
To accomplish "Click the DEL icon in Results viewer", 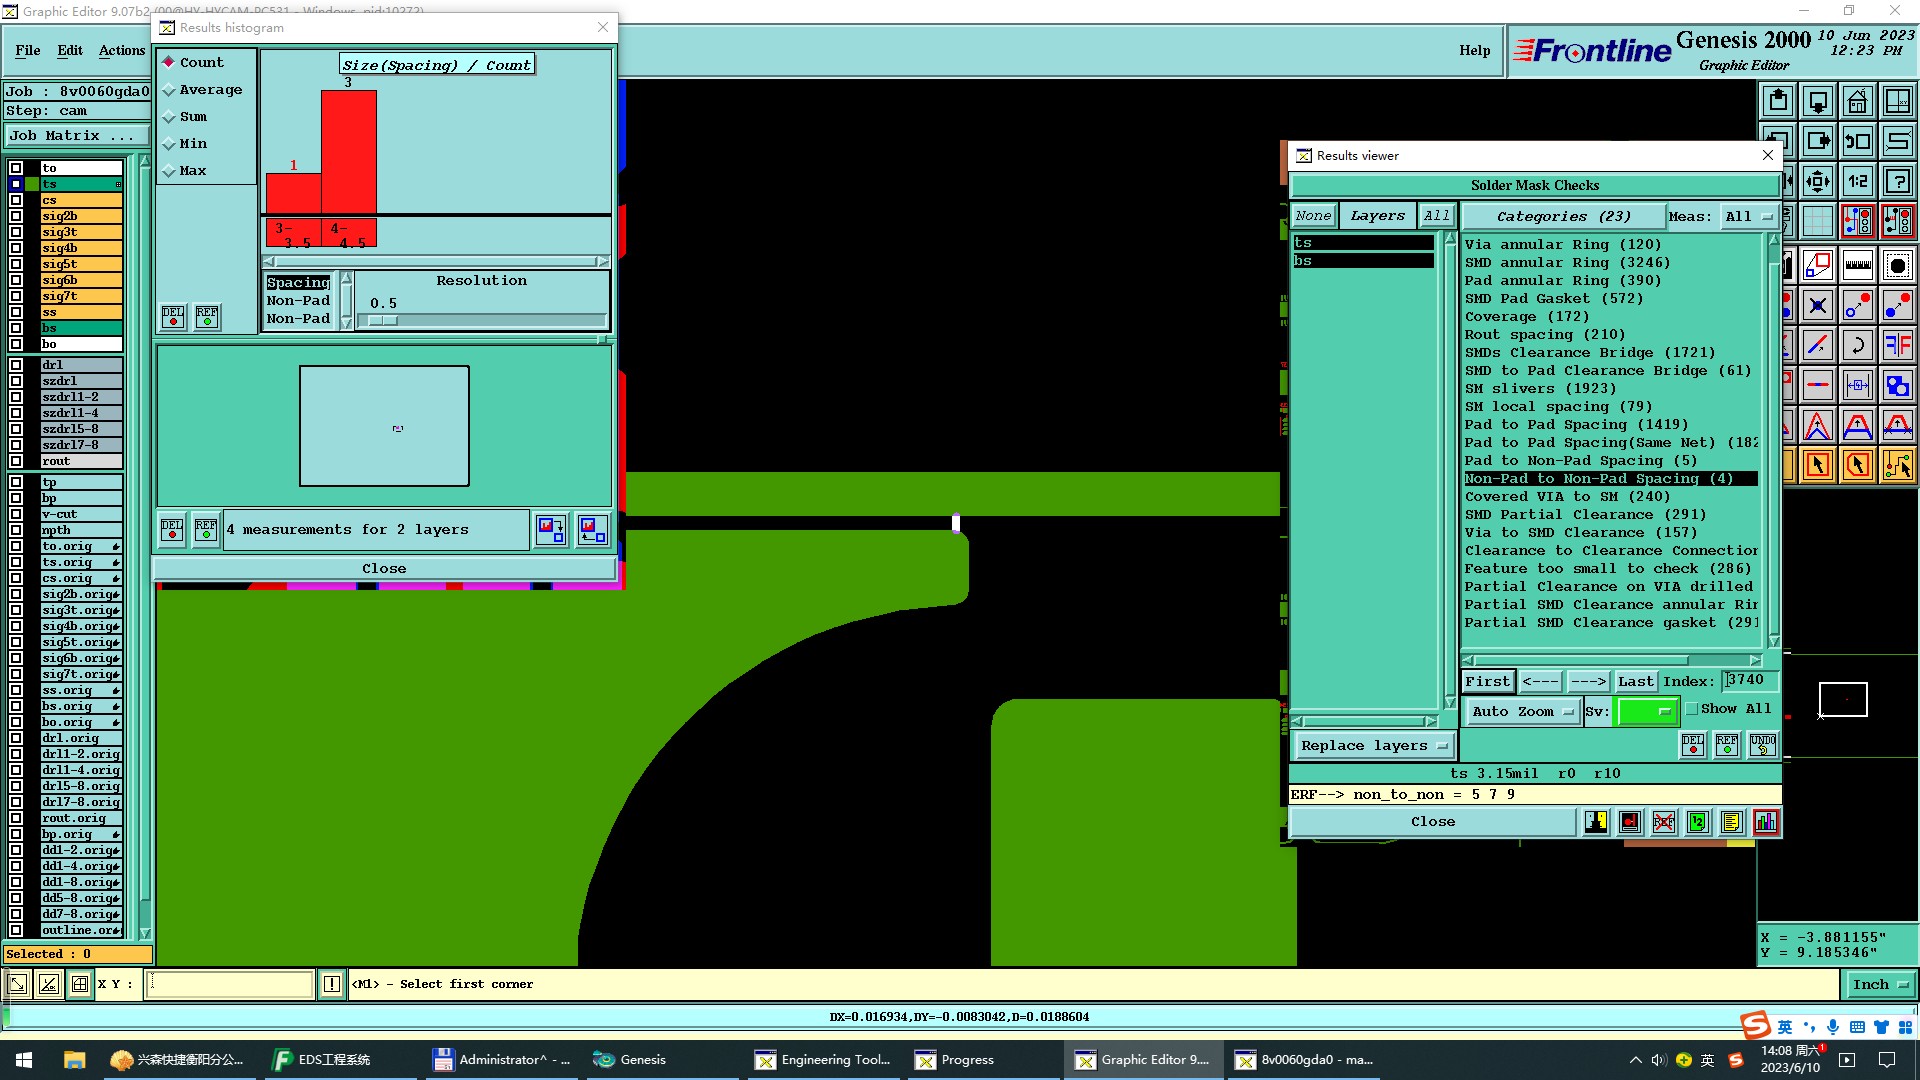I will point(1693,745).
